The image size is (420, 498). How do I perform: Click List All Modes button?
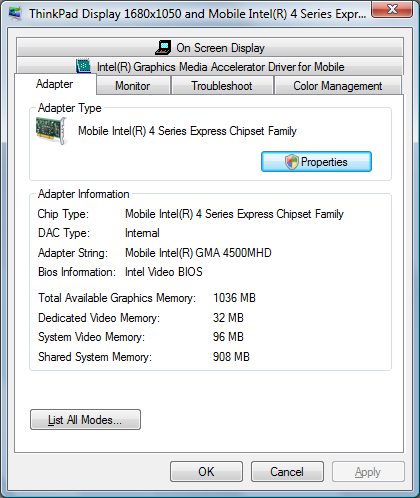[x=85, y=420]
